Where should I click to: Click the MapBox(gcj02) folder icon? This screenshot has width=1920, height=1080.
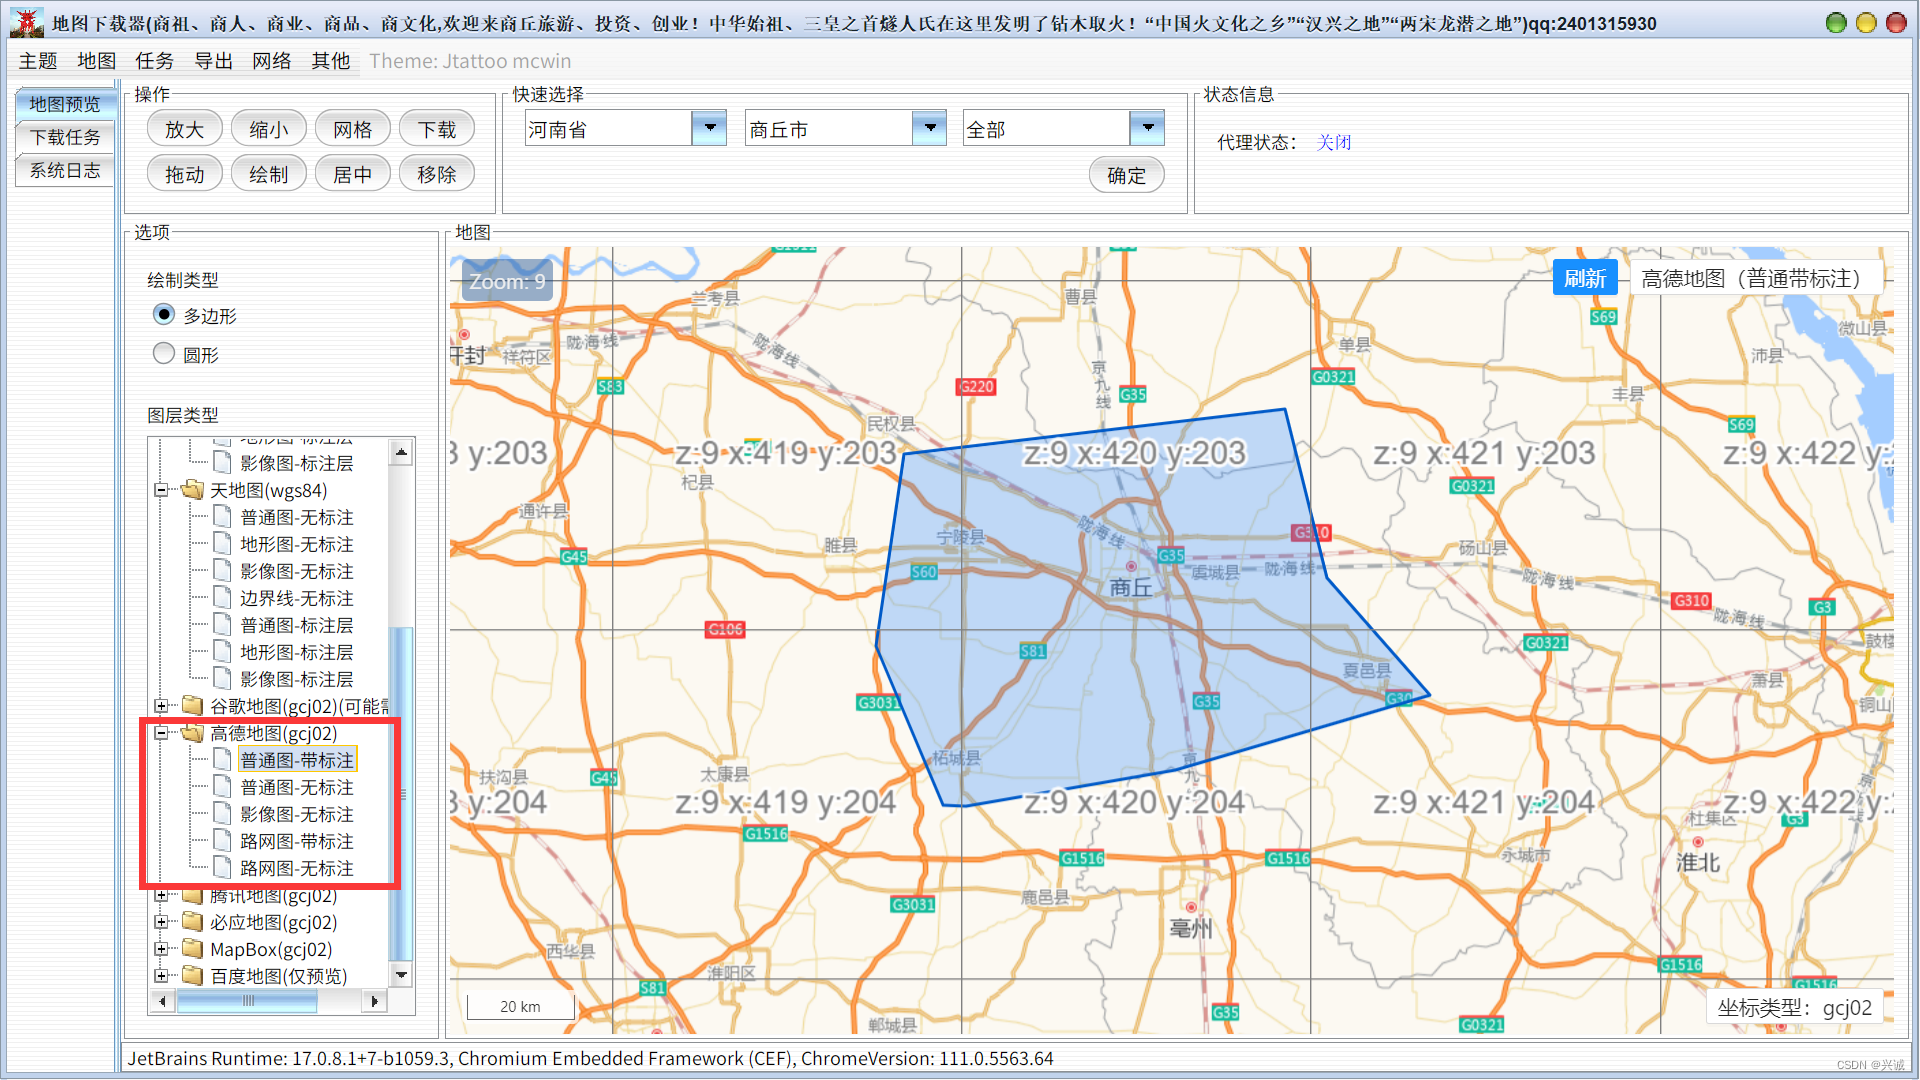(193, 949)
